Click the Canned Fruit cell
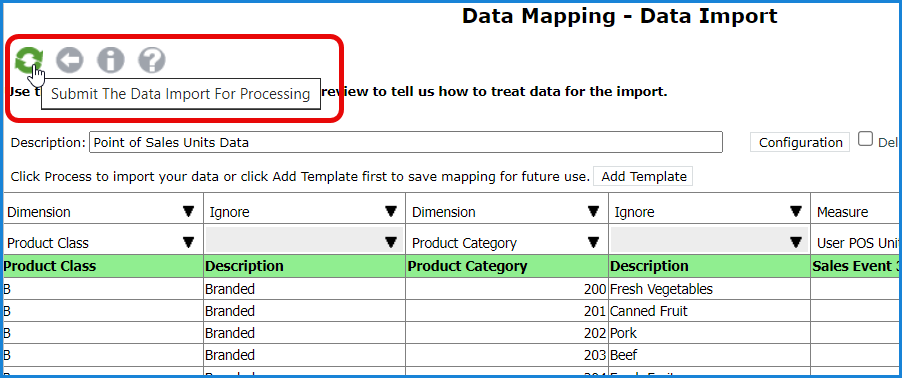 pyautogui.click(x=709, y=311)
